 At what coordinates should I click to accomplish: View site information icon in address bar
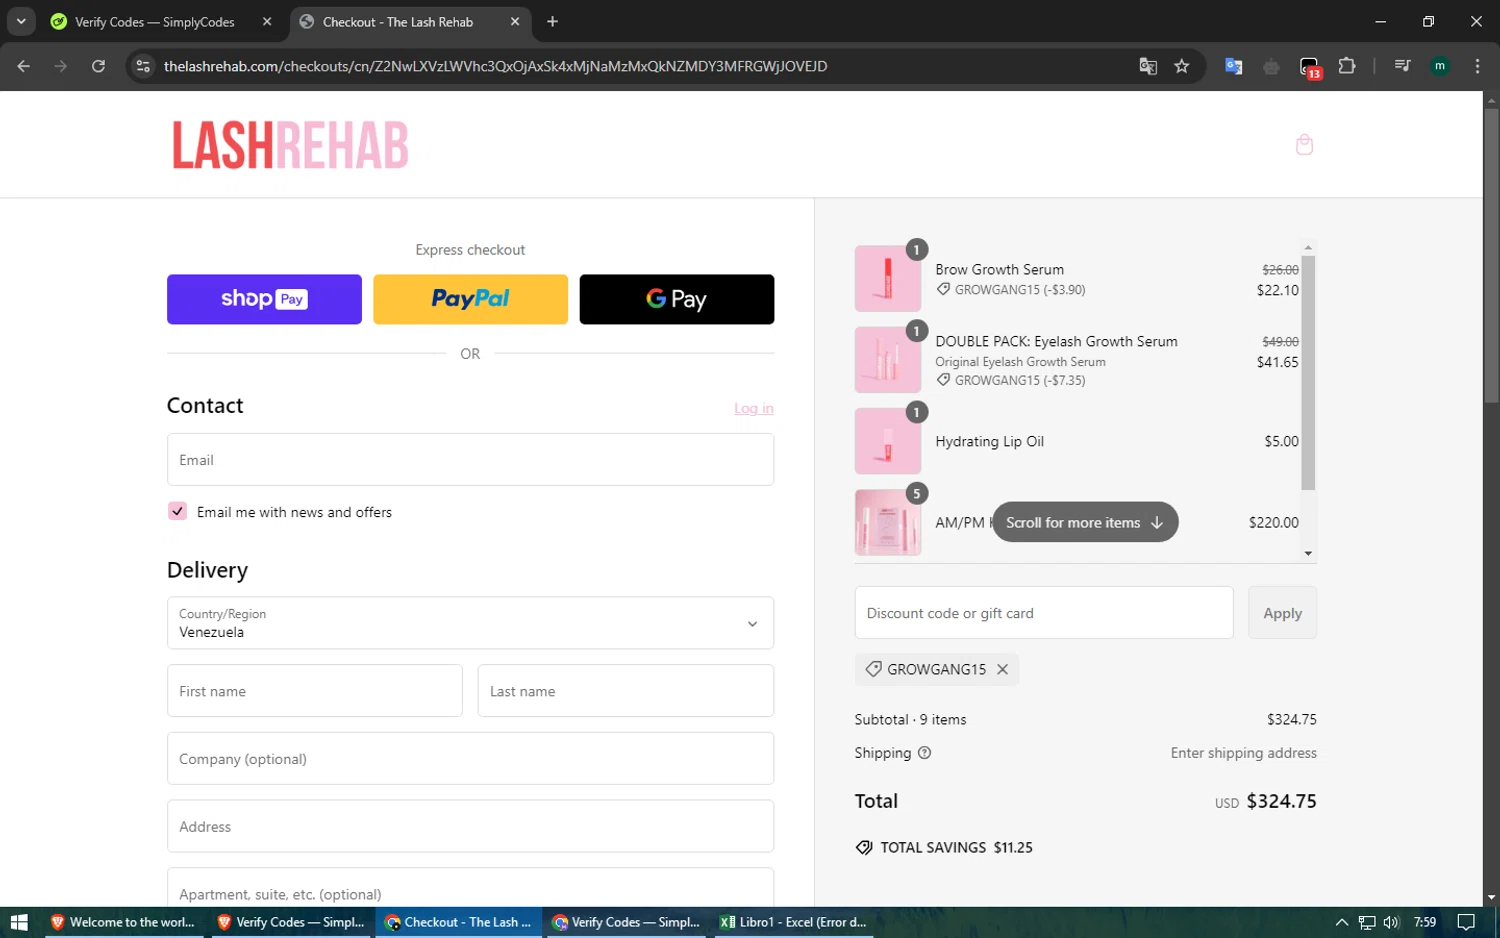tap(143, 66)
